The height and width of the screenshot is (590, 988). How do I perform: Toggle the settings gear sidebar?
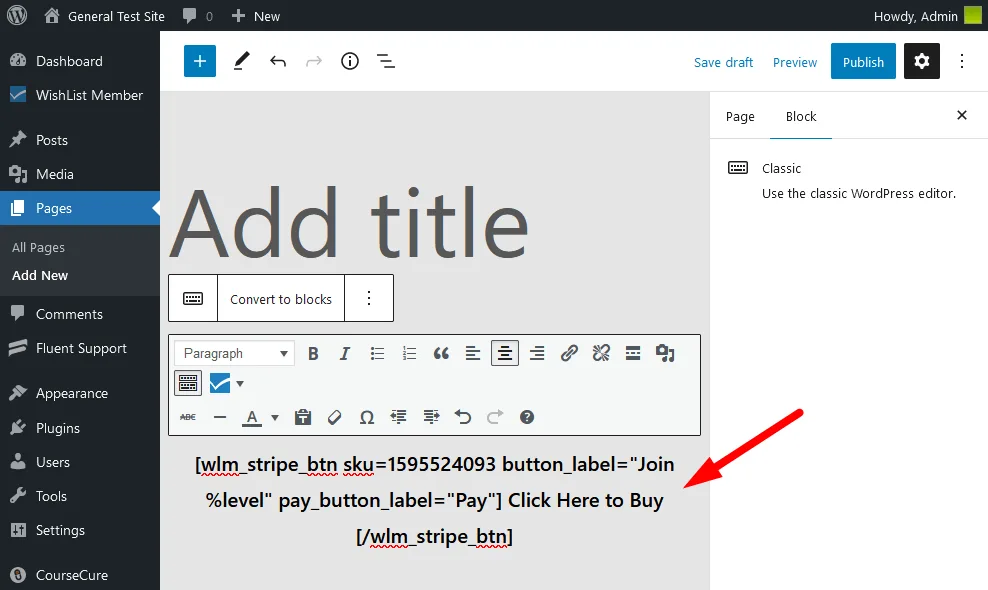(922, 61)
